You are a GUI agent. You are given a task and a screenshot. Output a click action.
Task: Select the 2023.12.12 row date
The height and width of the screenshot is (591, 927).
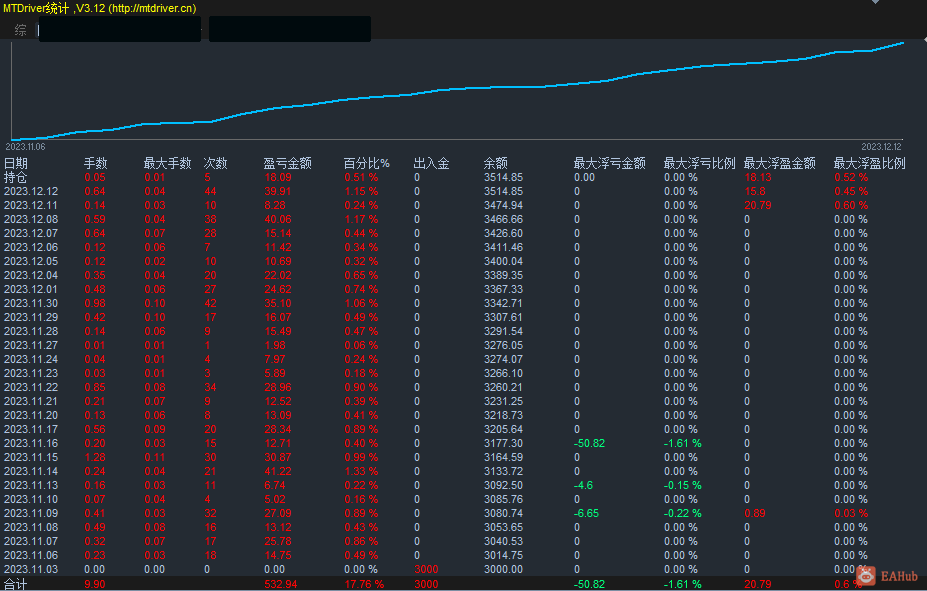coord(31,191)
